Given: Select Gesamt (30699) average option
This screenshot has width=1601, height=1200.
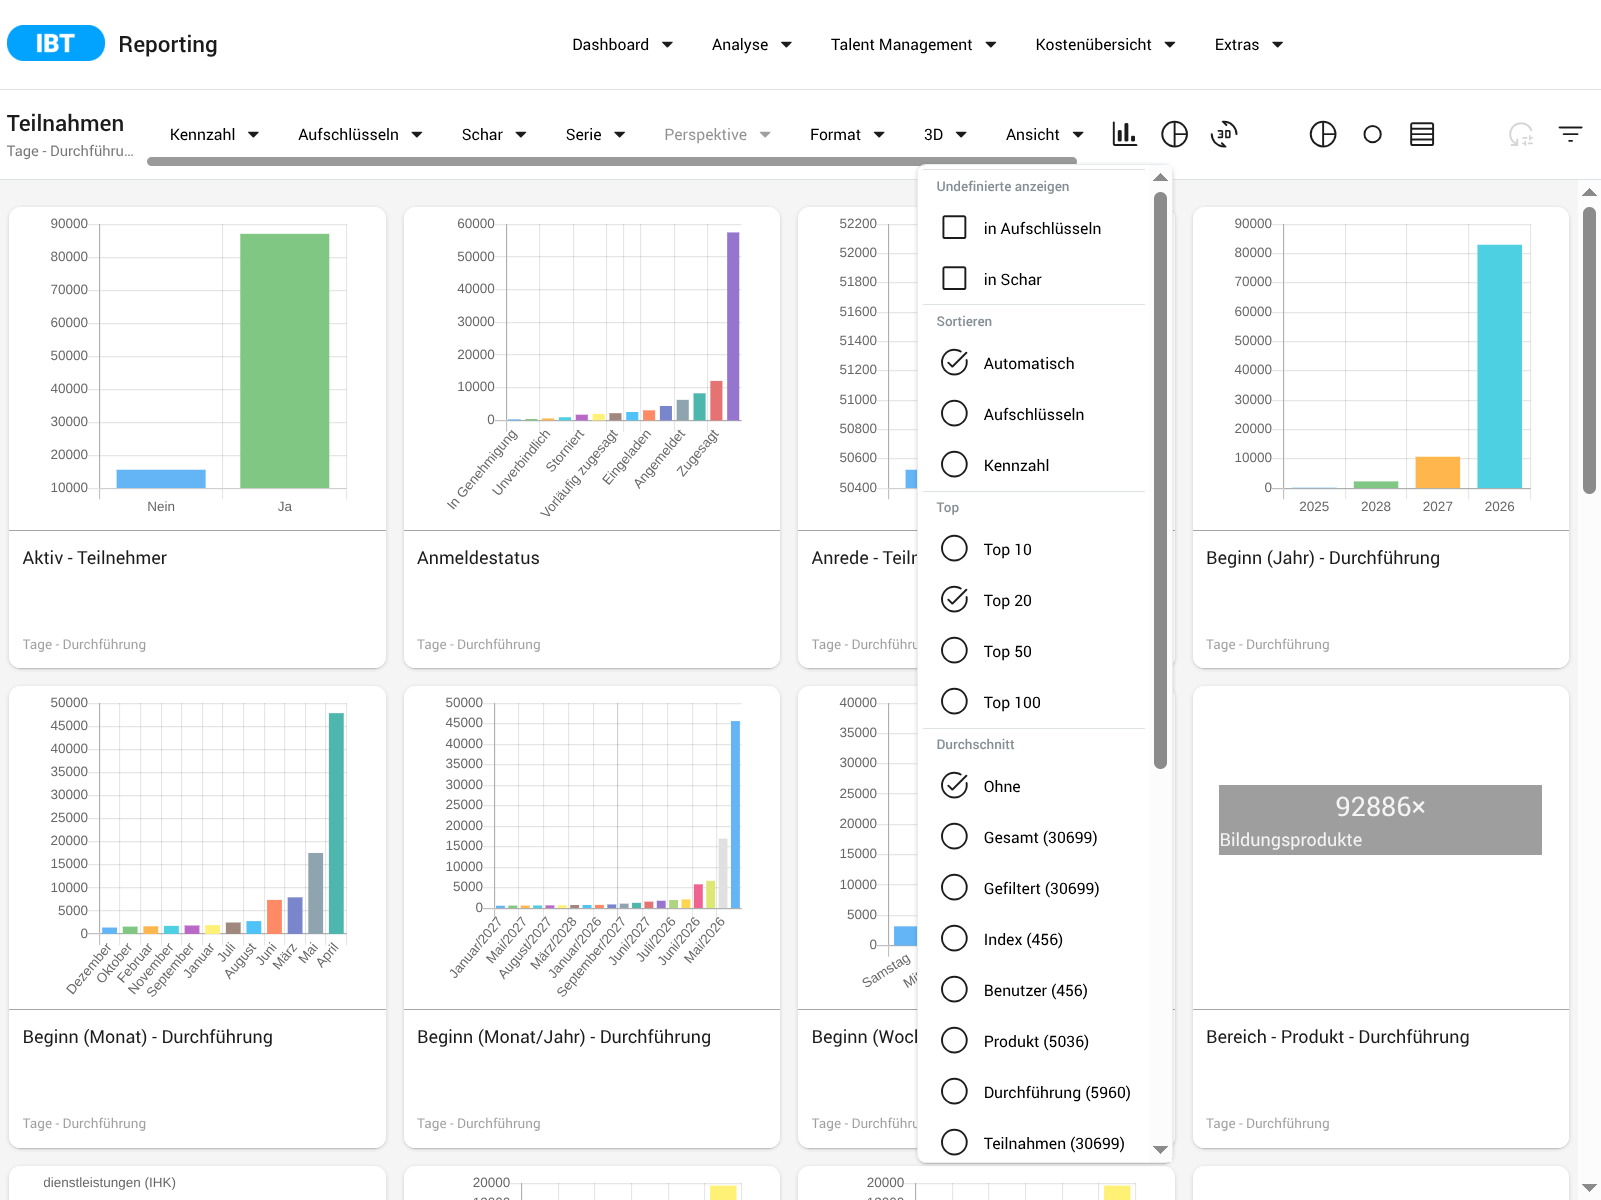Looking at the screenshot, I should click(x=955, y=837).
